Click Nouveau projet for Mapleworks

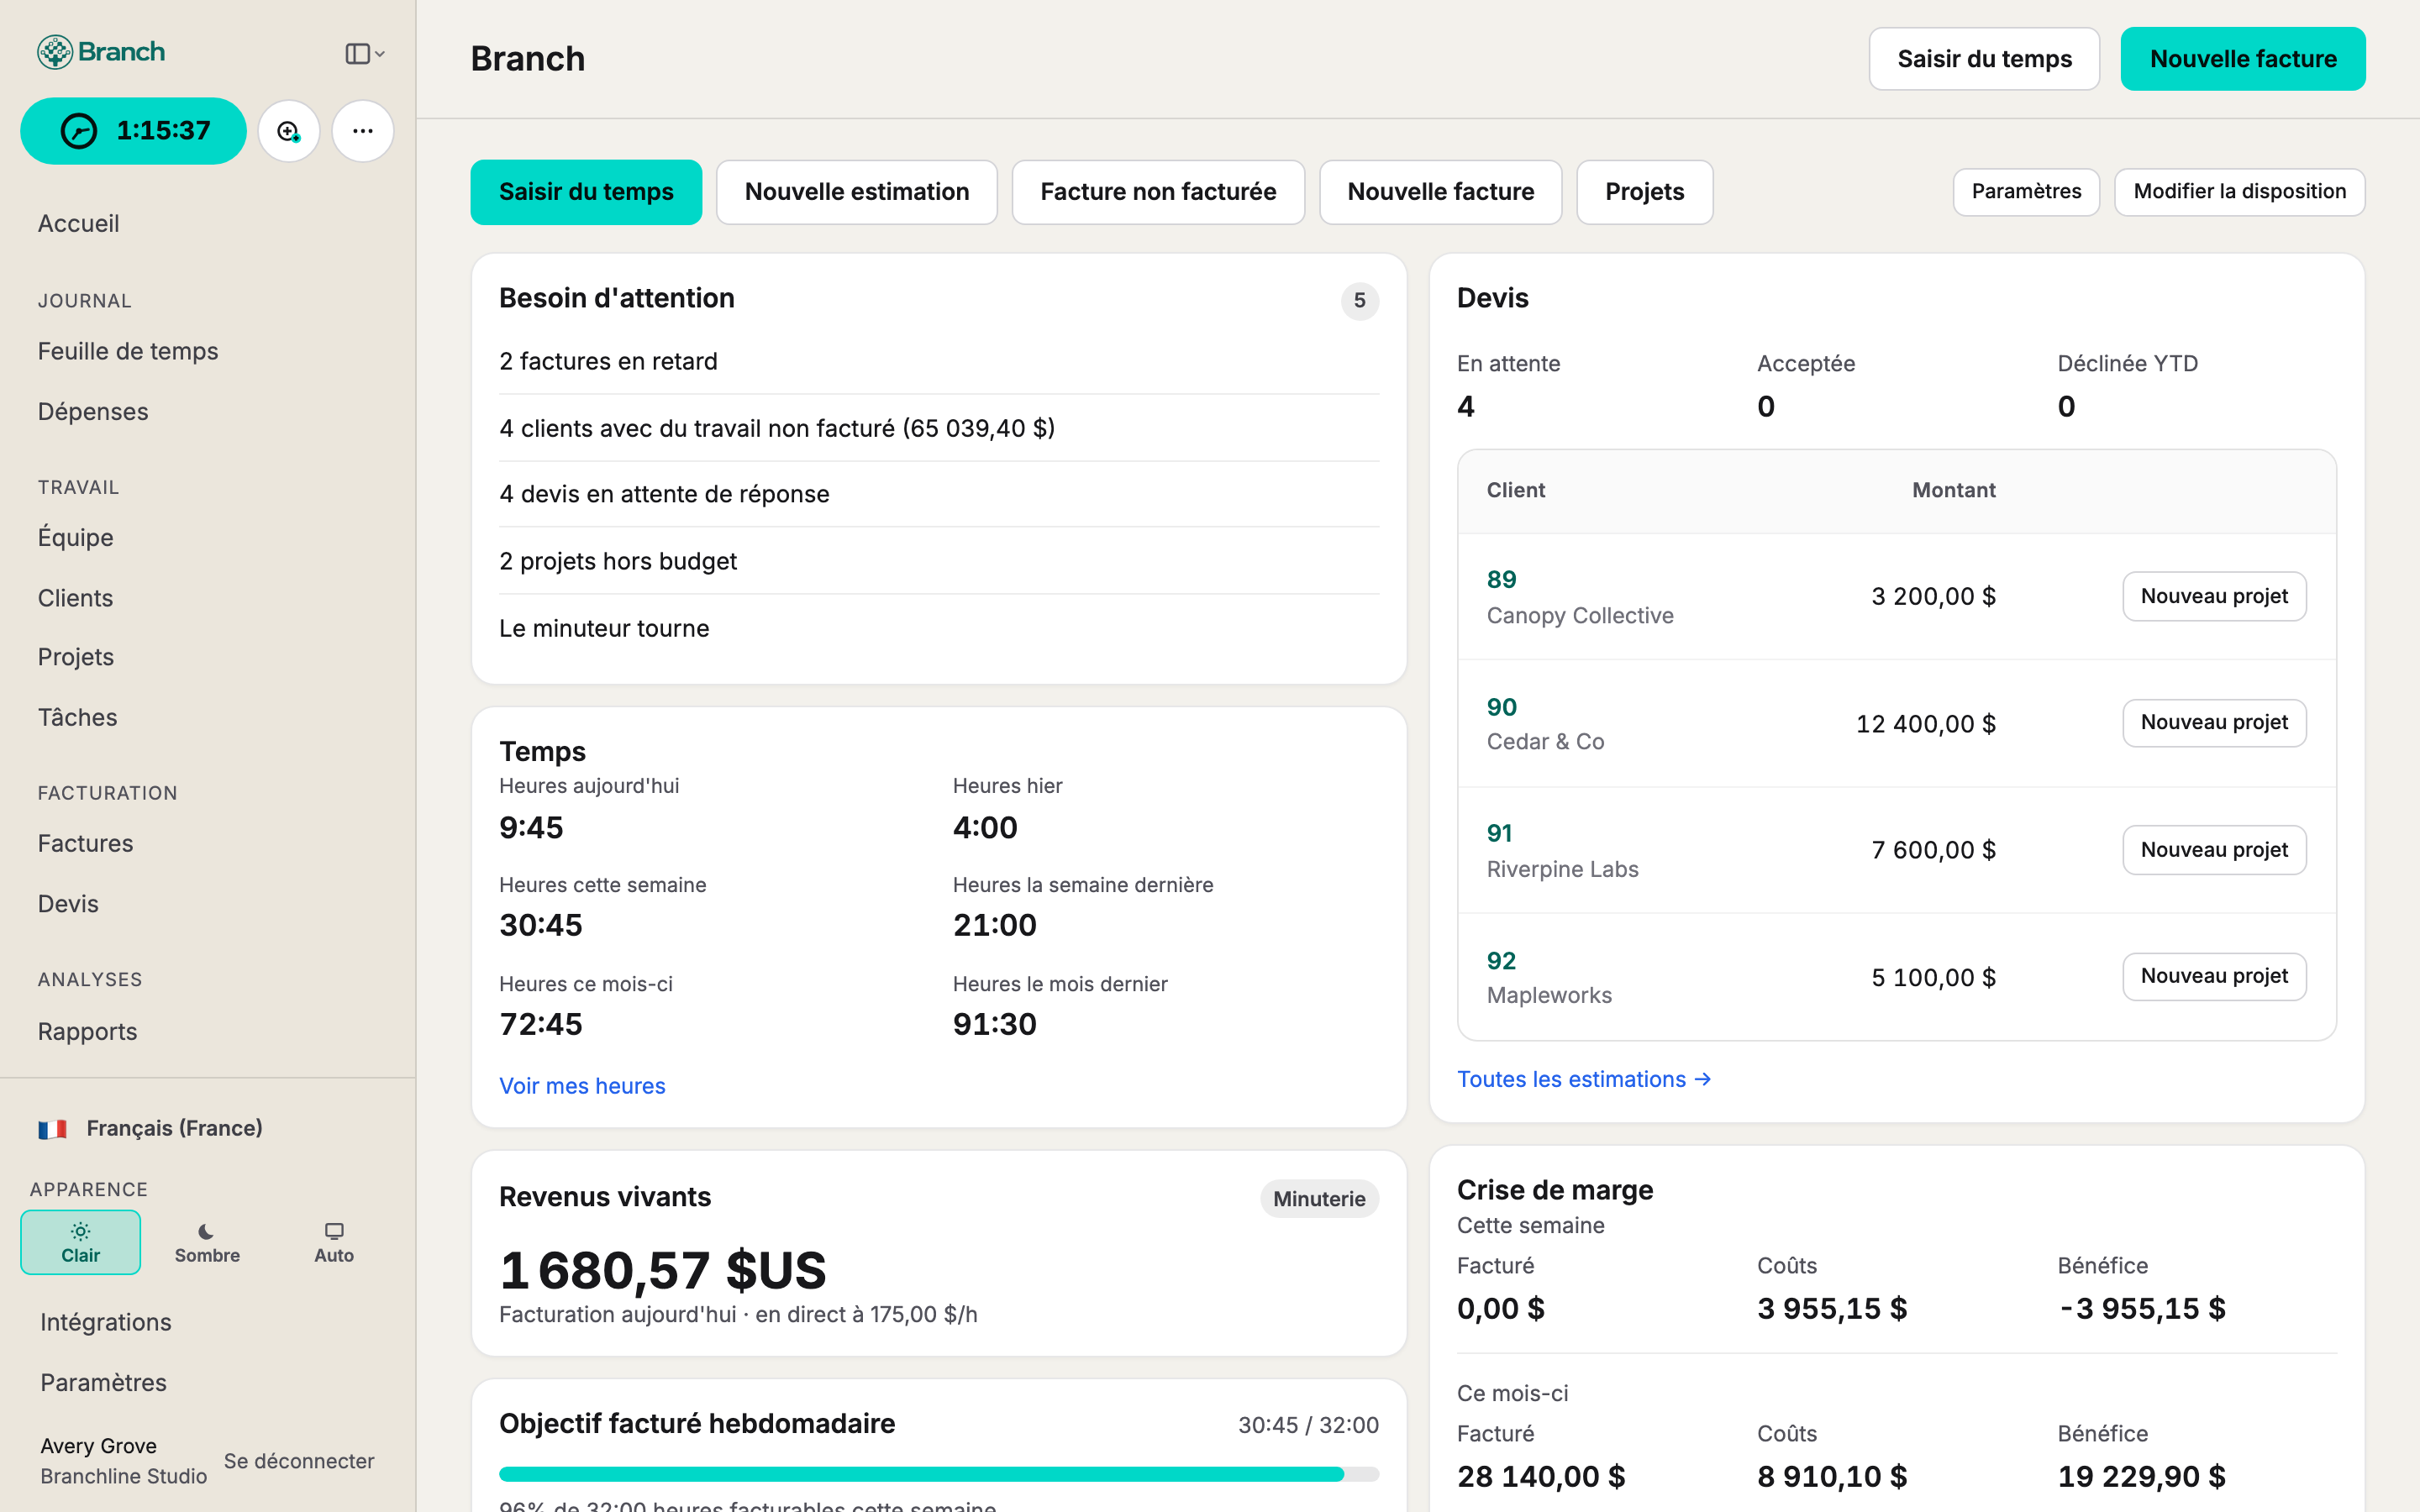(2214, 976)
